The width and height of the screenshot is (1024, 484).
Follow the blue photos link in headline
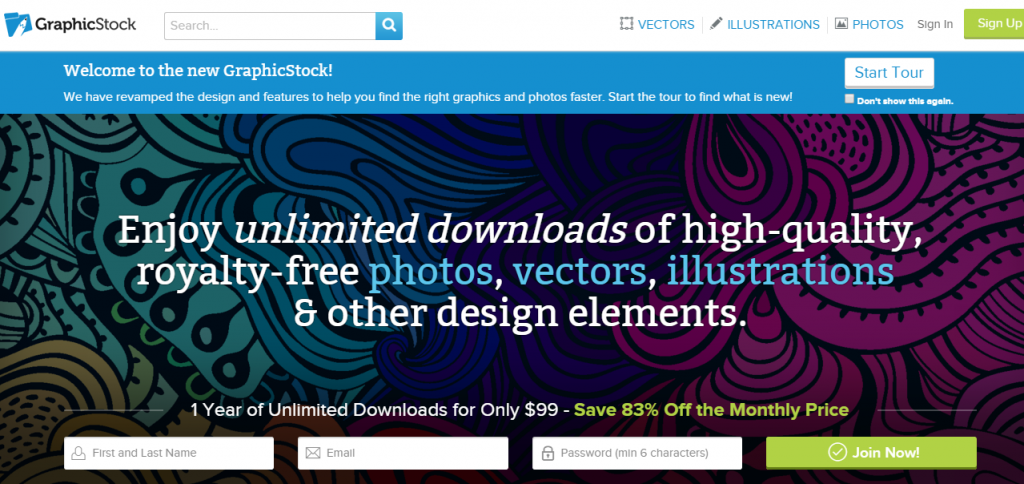pos(428,271)
